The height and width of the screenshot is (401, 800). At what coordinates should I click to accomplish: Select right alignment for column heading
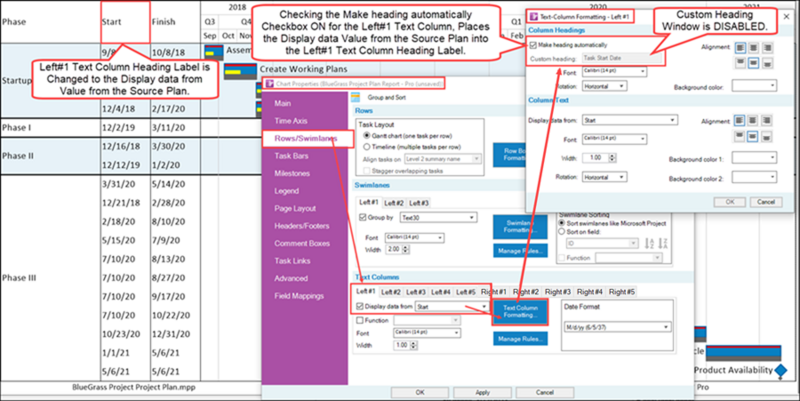coord(767,48)
